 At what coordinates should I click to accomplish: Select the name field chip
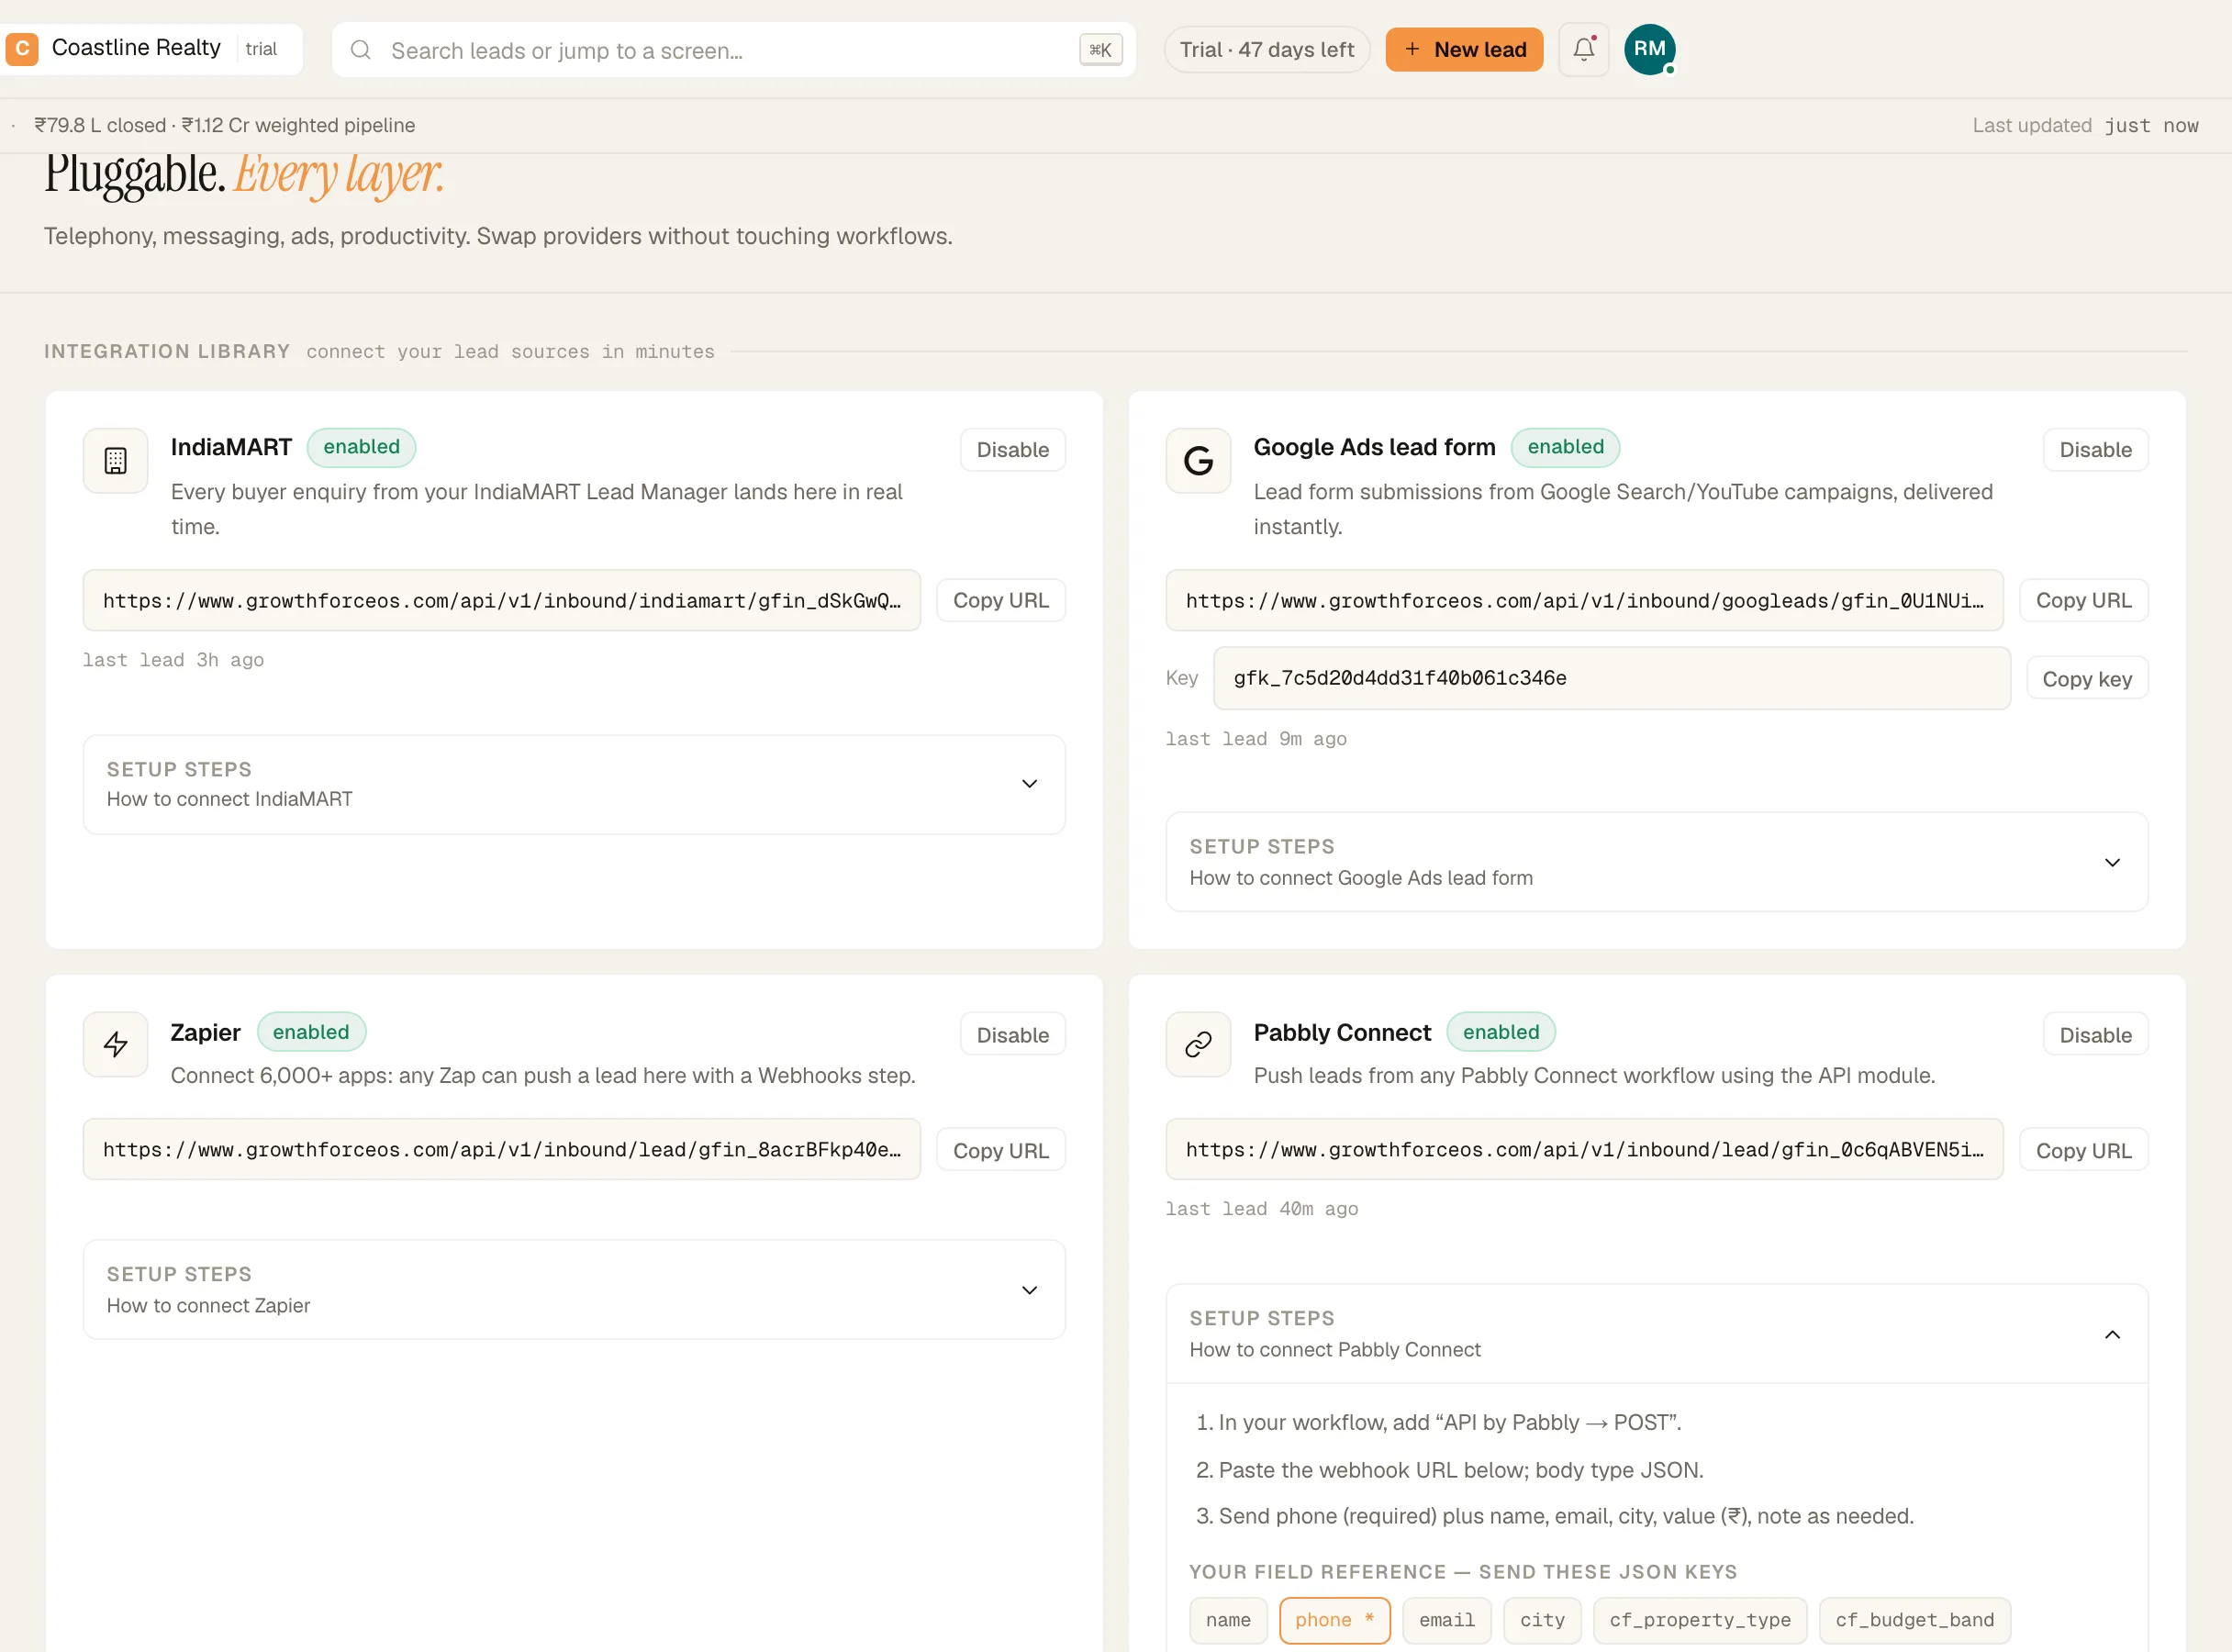click(1227, 1620)
